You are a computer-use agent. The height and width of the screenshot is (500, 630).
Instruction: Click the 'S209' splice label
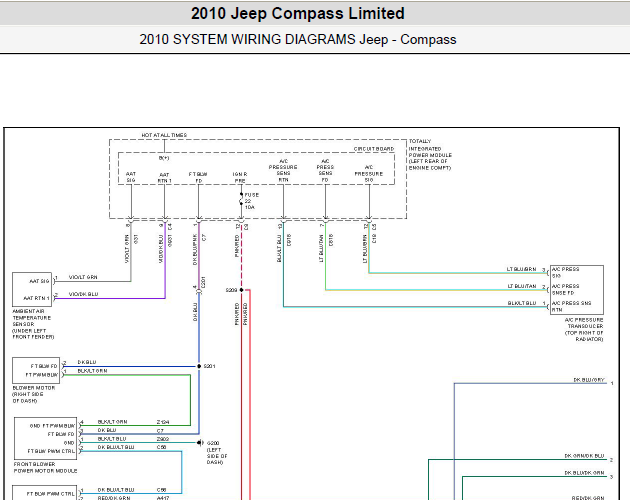point(231,290)
